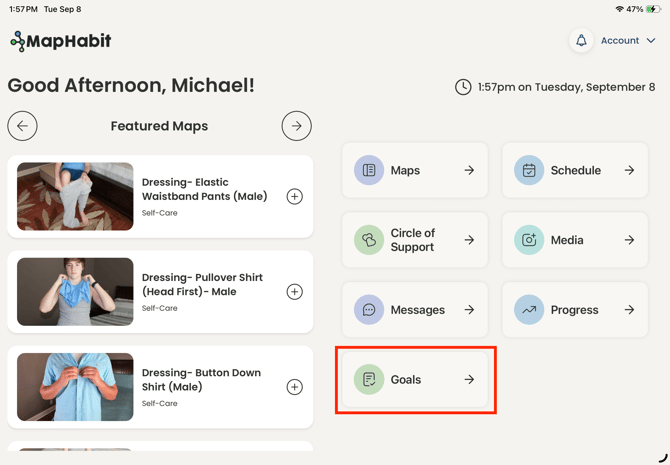
Task: Open the Media section
Action: [x=575, y=240]
